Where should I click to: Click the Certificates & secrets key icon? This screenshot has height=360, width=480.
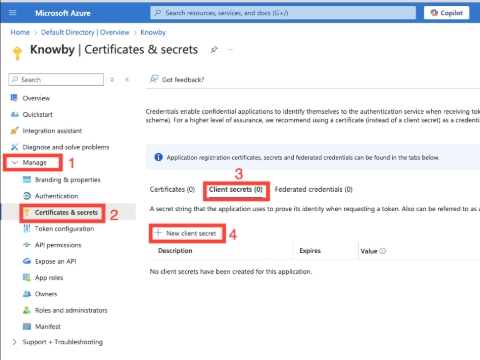click(x=27, y=212)
